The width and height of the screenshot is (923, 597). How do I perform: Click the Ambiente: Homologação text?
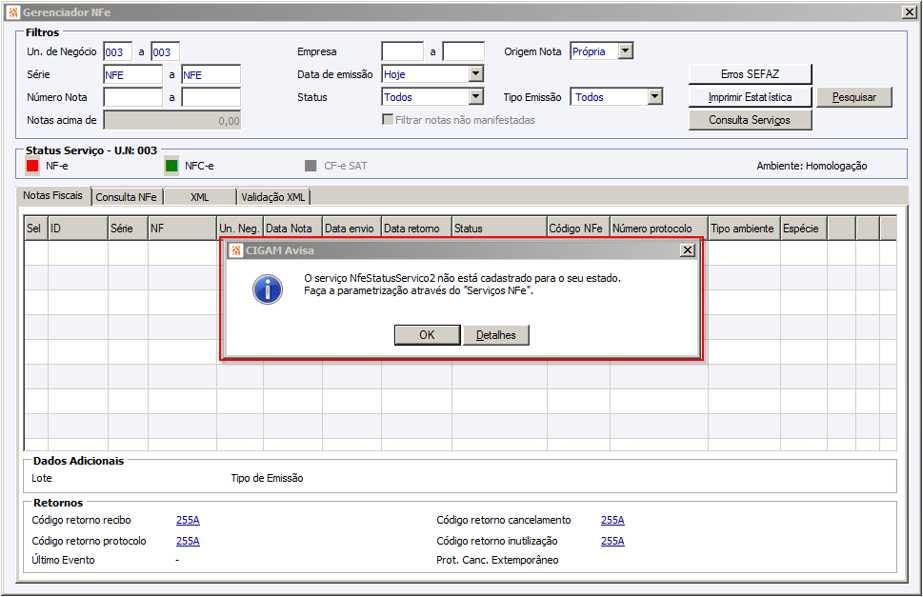812,166
